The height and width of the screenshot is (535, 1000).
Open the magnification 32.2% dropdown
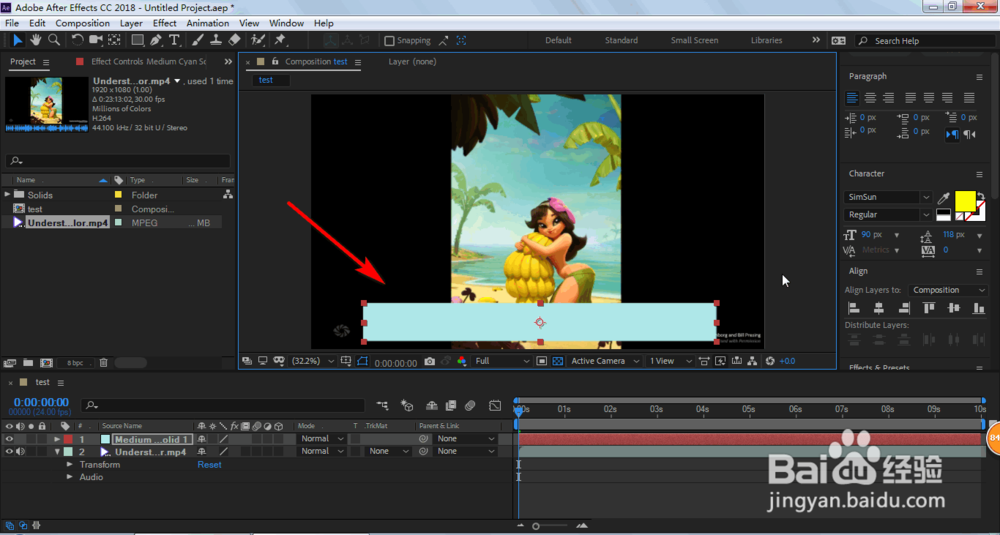(x=312, y=361)
